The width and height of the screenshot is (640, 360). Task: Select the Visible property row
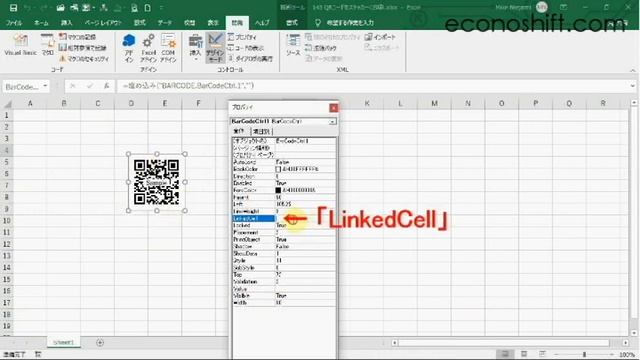point(284,296)
